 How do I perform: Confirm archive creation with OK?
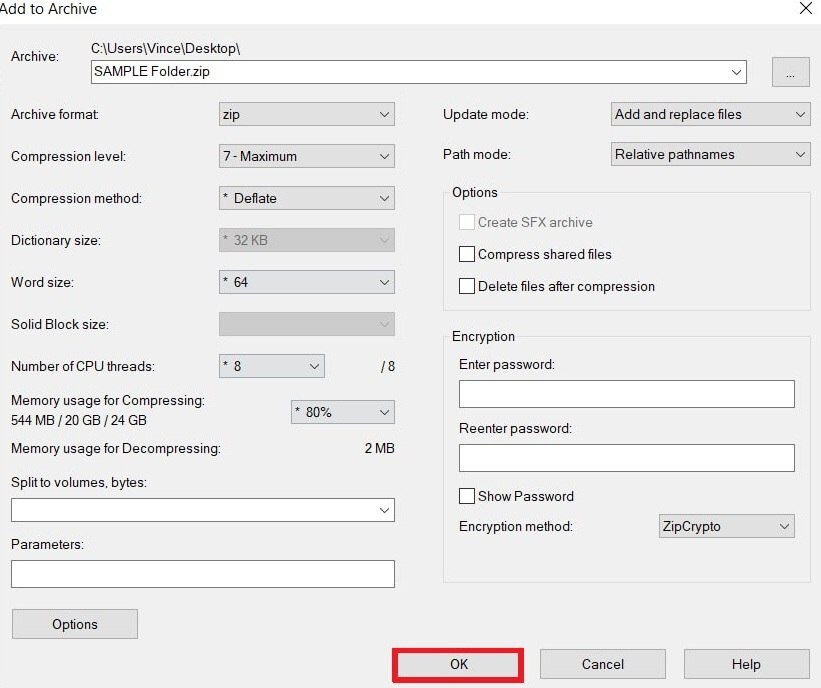pos(457,663)
